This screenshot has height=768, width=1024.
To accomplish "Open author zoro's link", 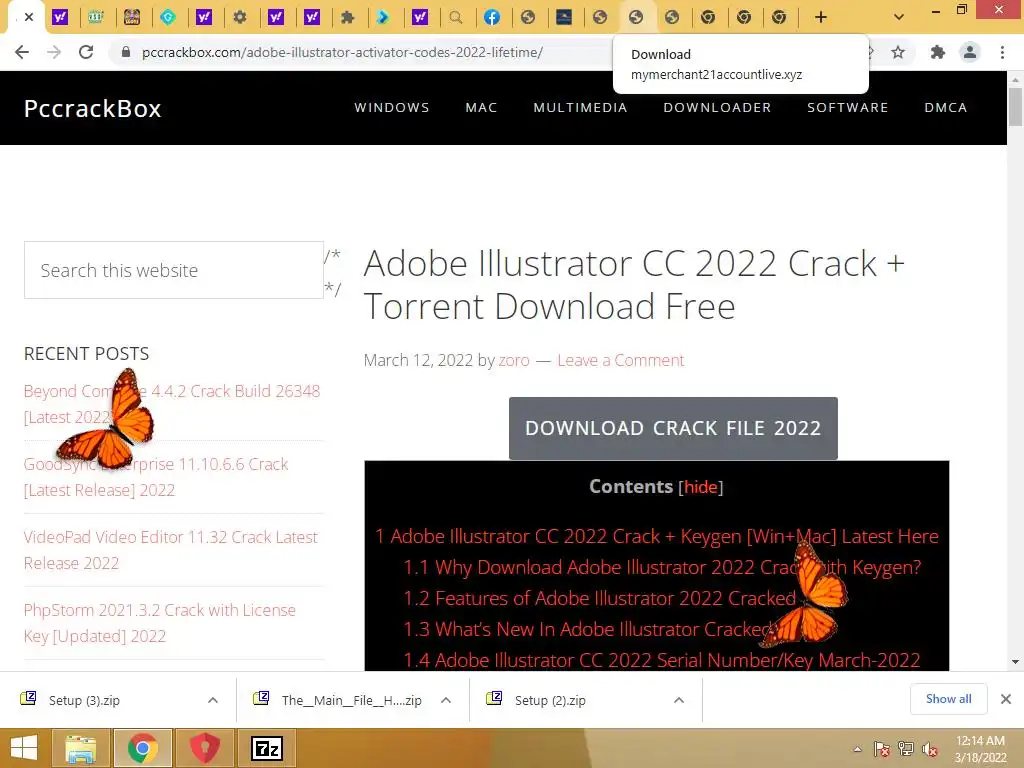I will 514,360.
